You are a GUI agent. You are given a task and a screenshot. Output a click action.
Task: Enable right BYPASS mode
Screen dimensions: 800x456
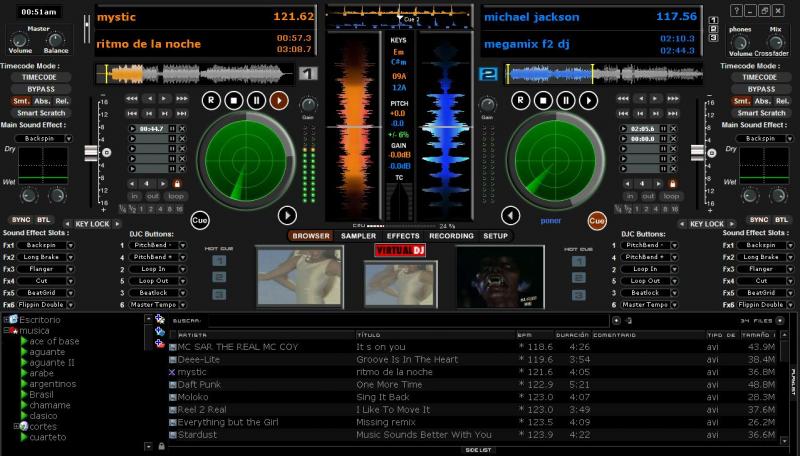761,89
